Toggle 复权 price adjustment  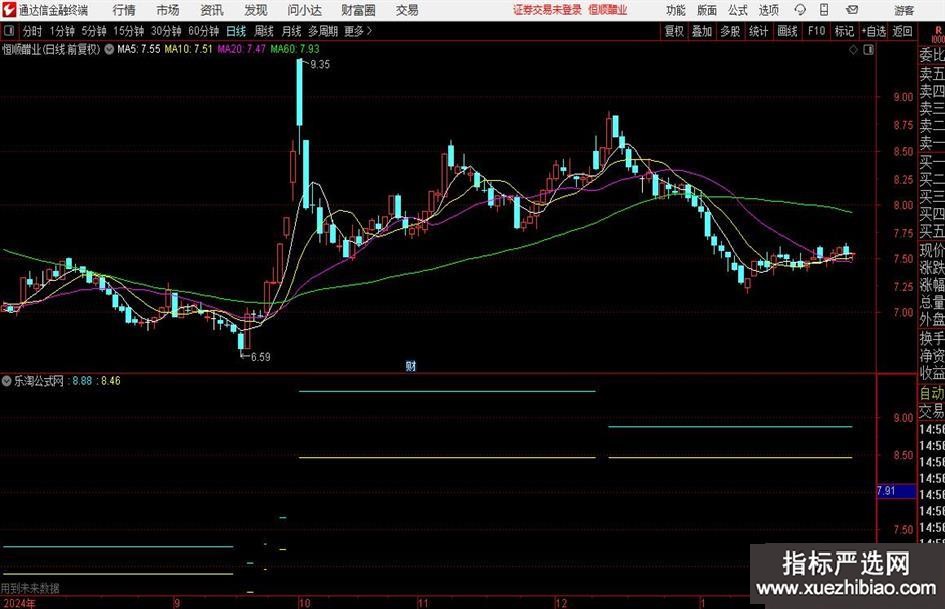coord(674,31)
